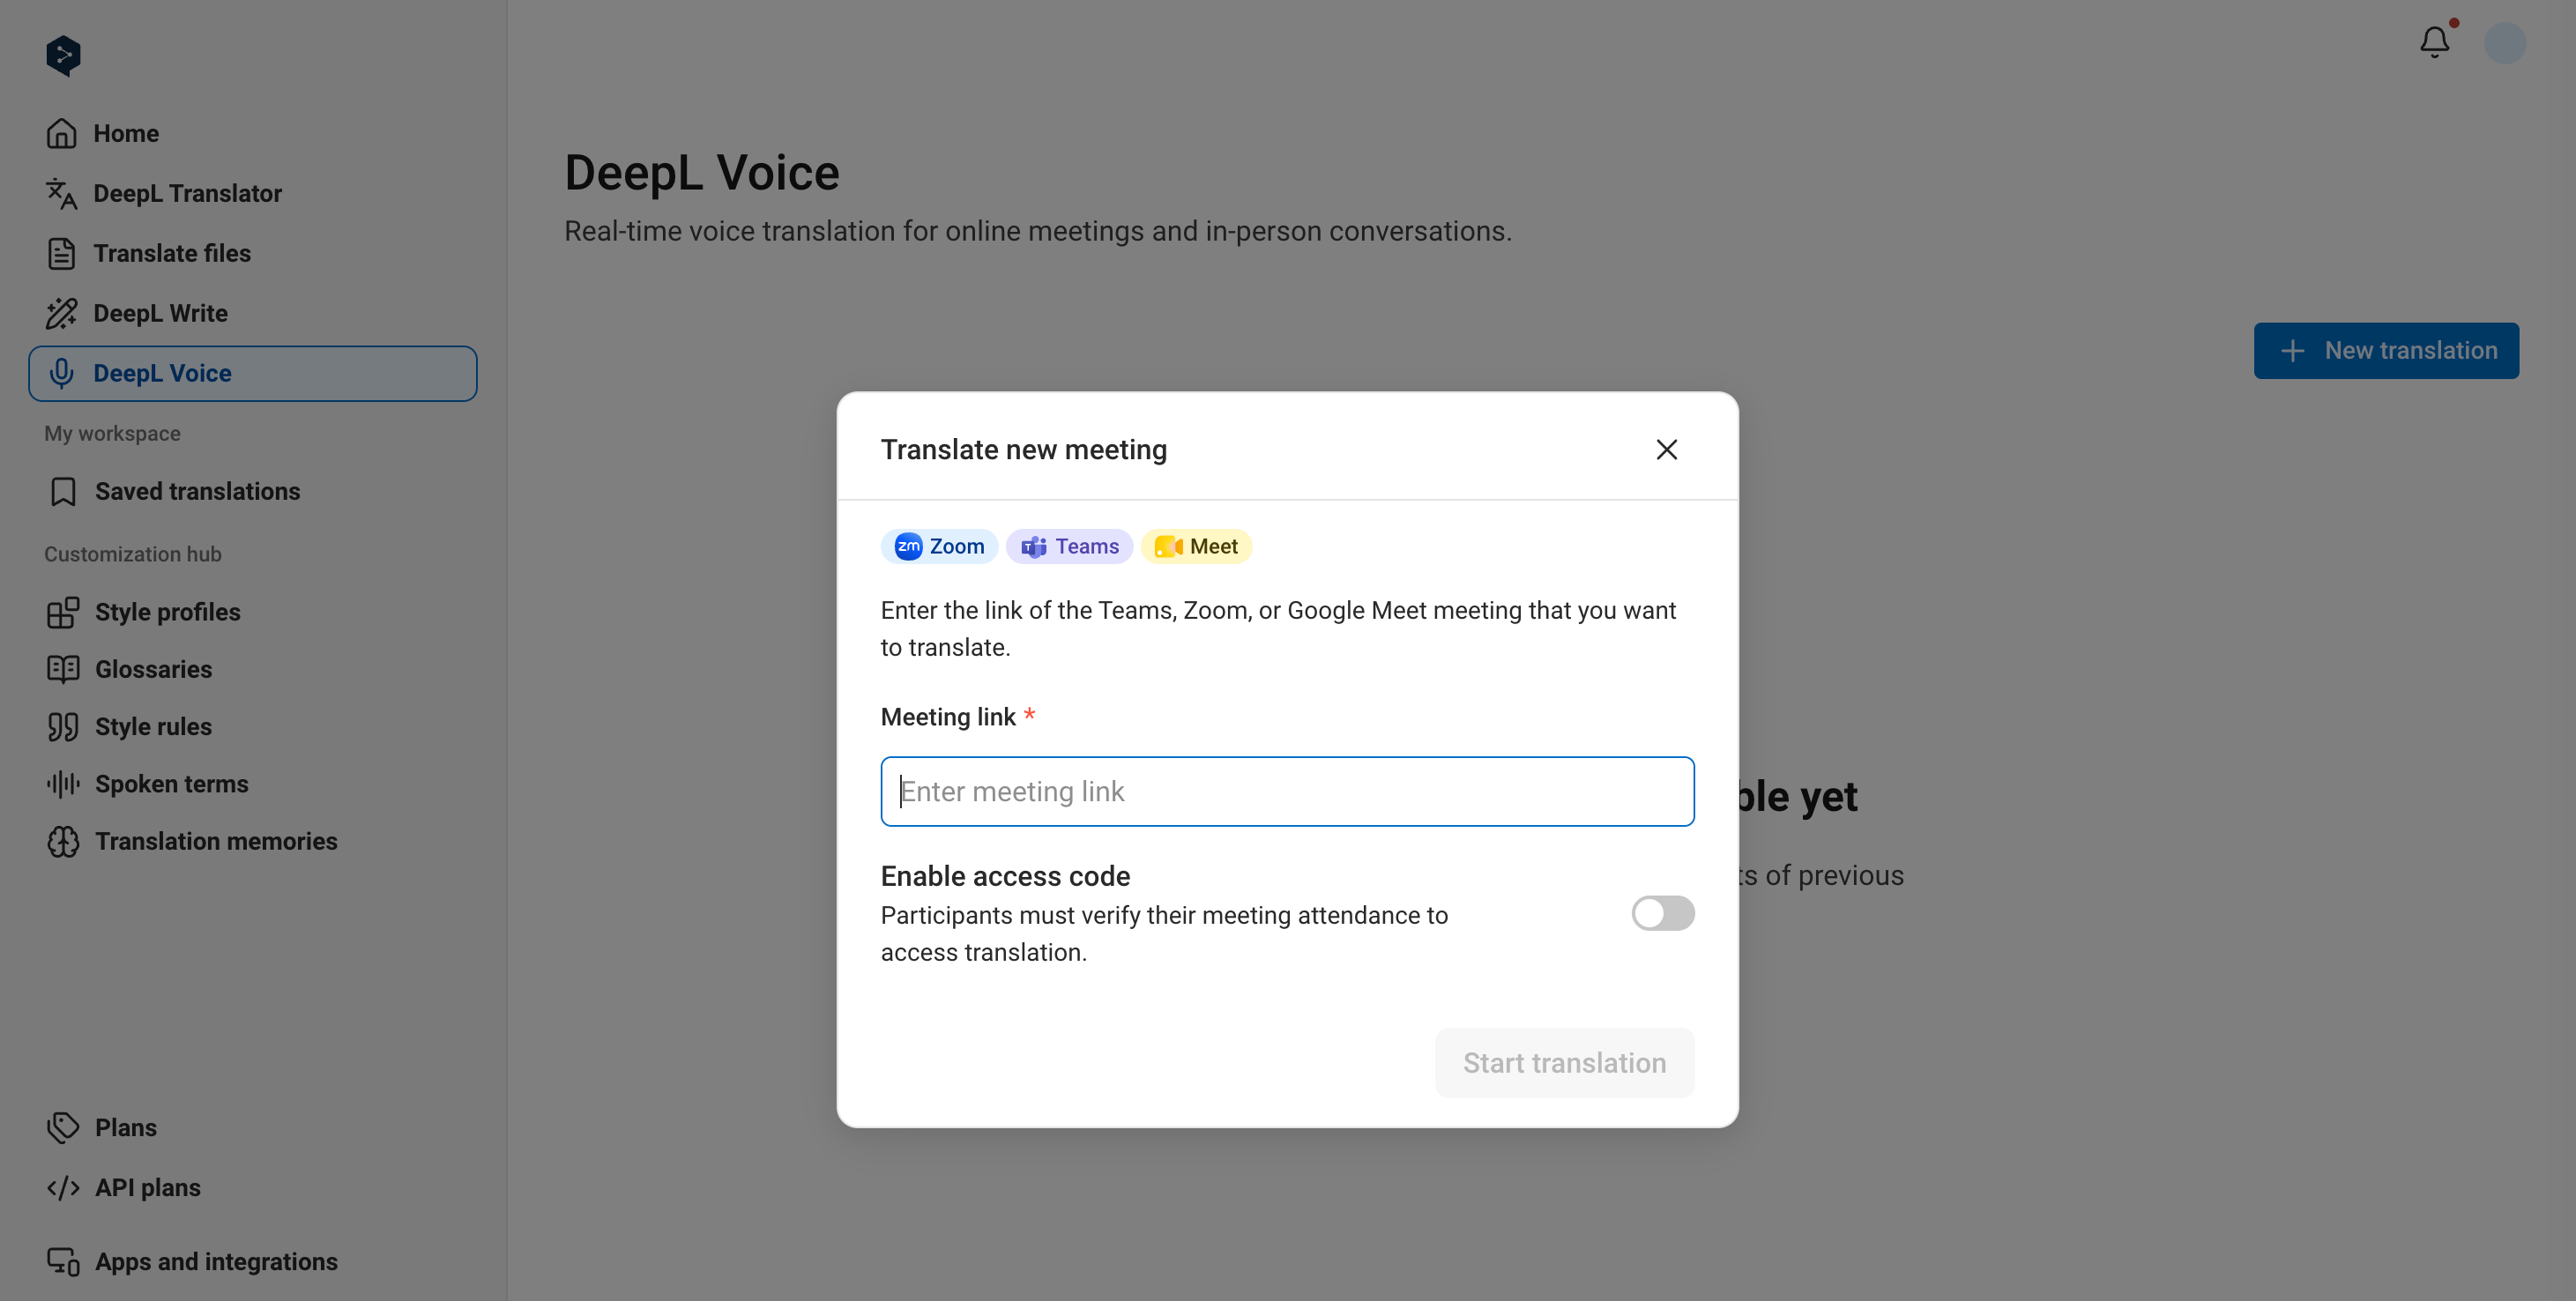Go to Home in the sidebar

click(252, 133)
